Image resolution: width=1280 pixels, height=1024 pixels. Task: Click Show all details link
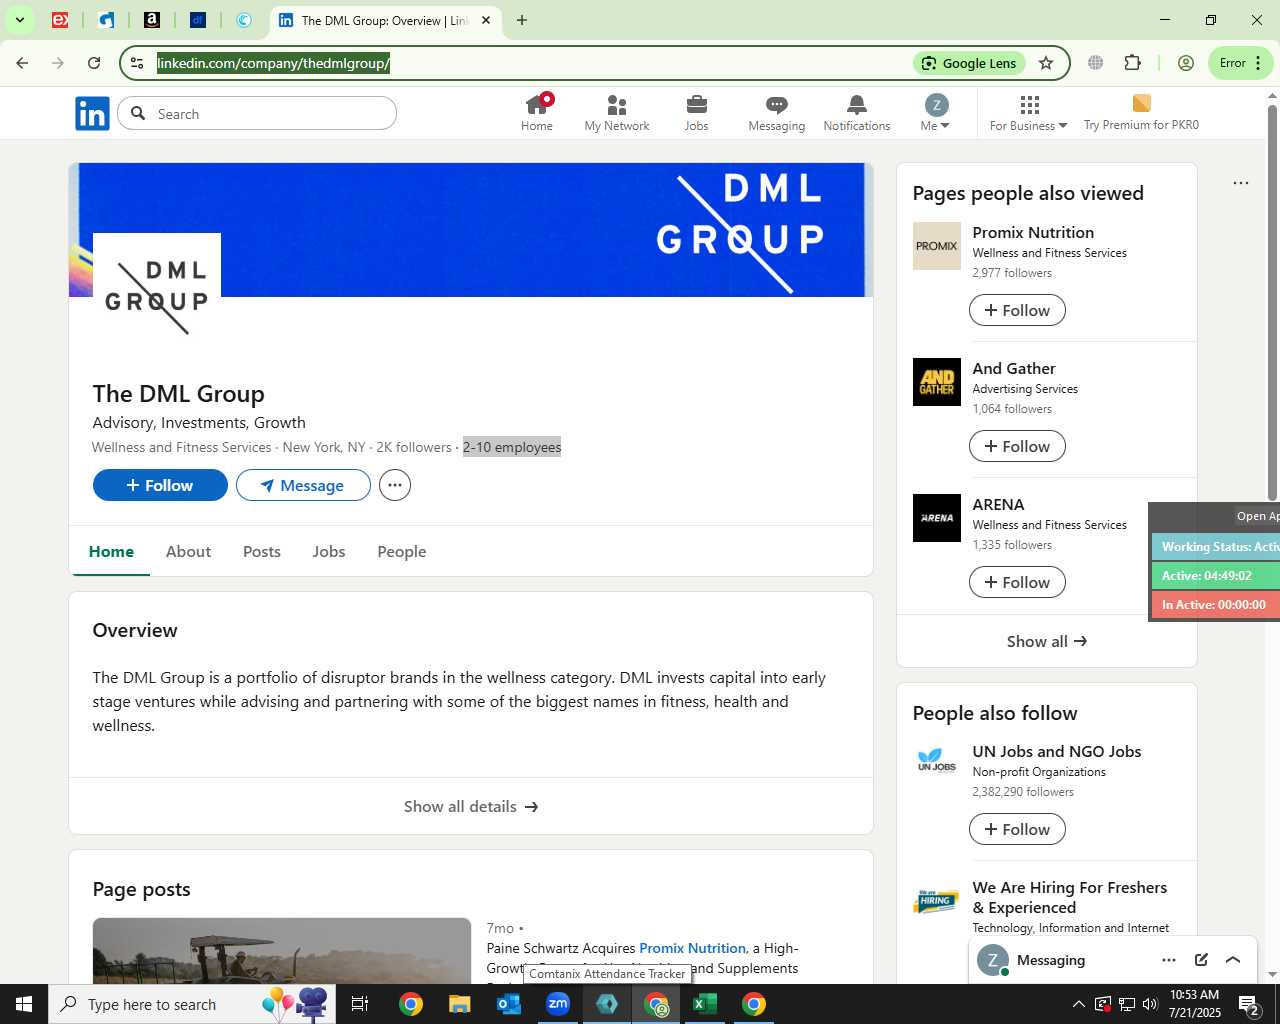[471, 806]
